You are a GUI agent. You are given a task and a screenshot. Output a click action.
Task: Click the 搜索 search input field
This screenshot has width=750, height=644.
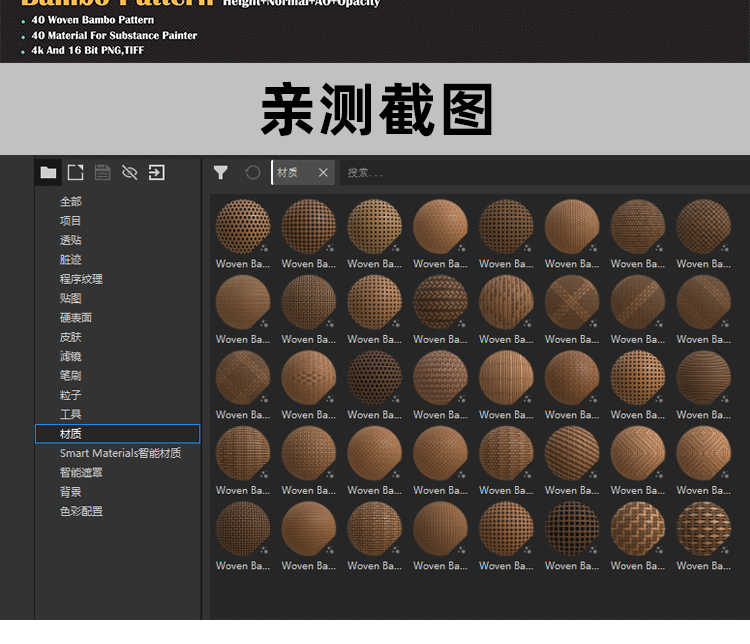tap(540, 173)
